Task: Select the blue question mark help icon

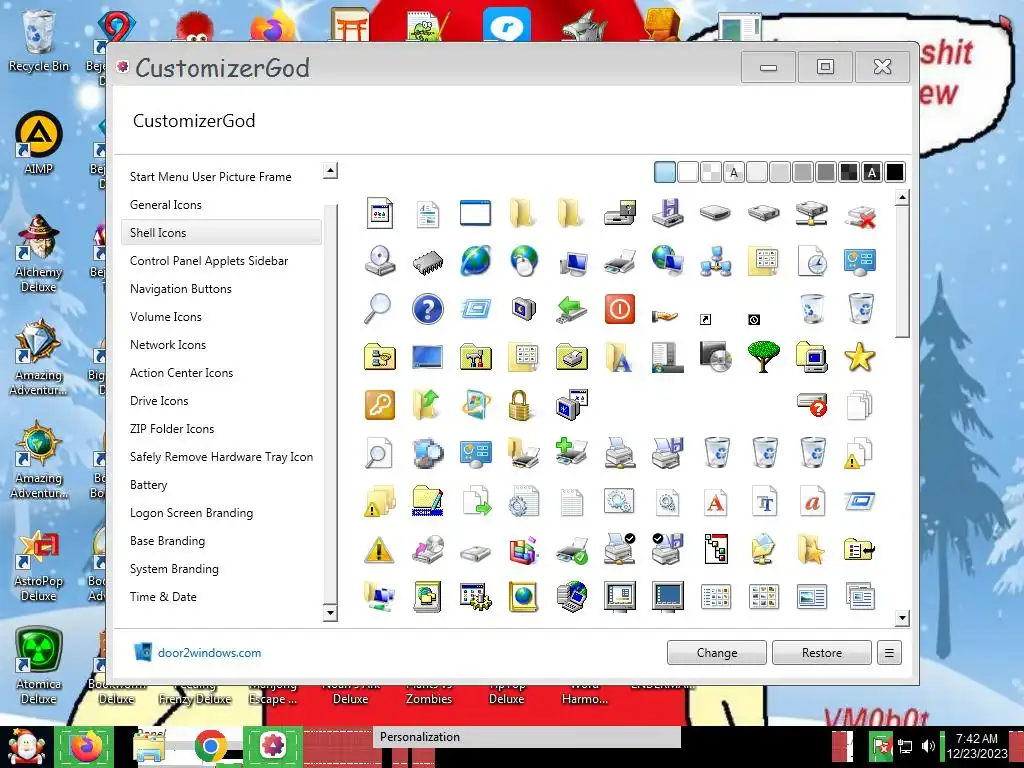Action: [428, 309]
